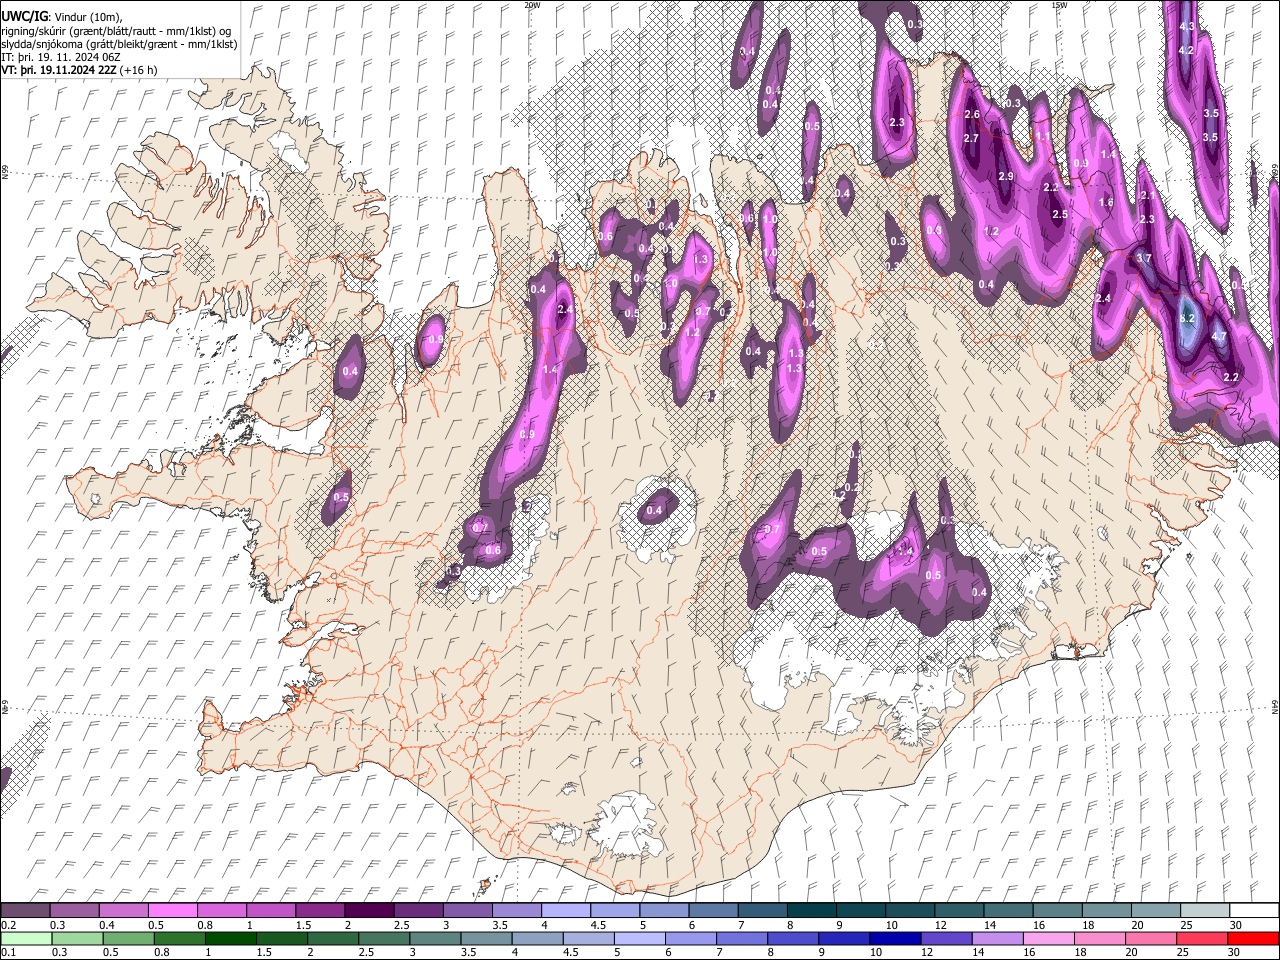Click the 1.1 precipitation value on the map
This screenshot has width=1280, height=960.
coord(1043,136)
